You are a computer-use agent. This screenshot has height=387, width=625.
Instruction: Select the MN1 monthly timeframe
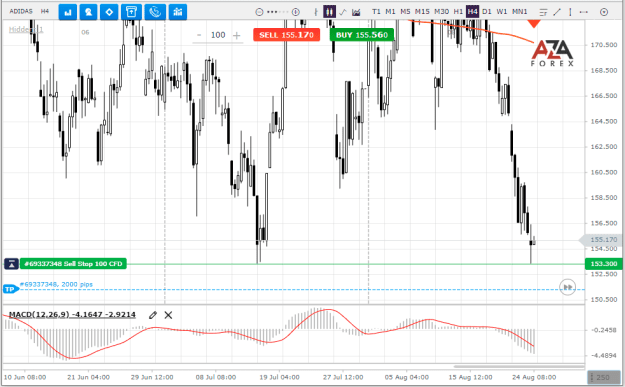click(x=519, y=12)
